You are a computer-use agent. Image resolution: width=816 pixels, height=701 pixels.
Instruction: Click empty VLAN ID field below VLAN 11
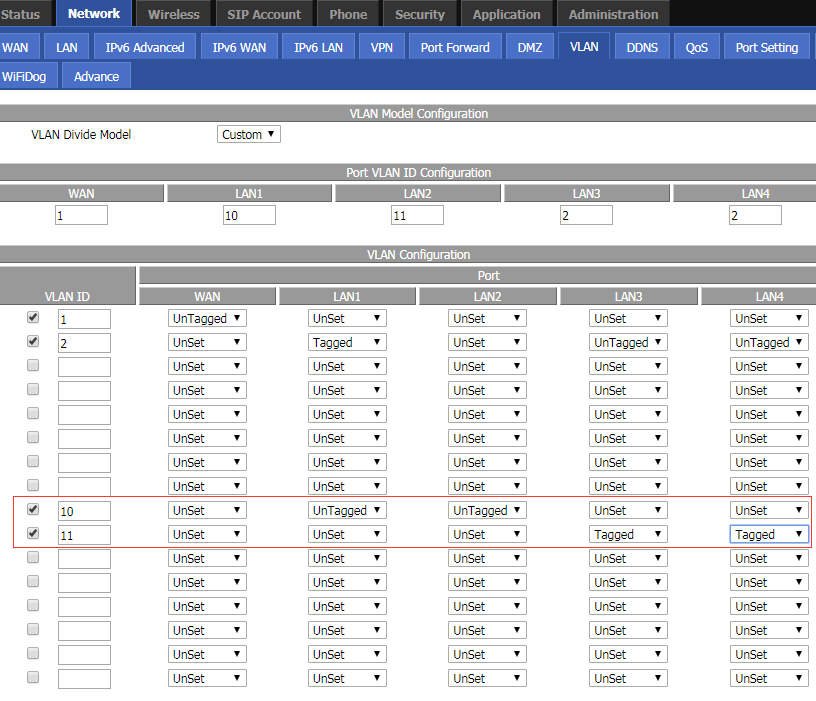84,559
